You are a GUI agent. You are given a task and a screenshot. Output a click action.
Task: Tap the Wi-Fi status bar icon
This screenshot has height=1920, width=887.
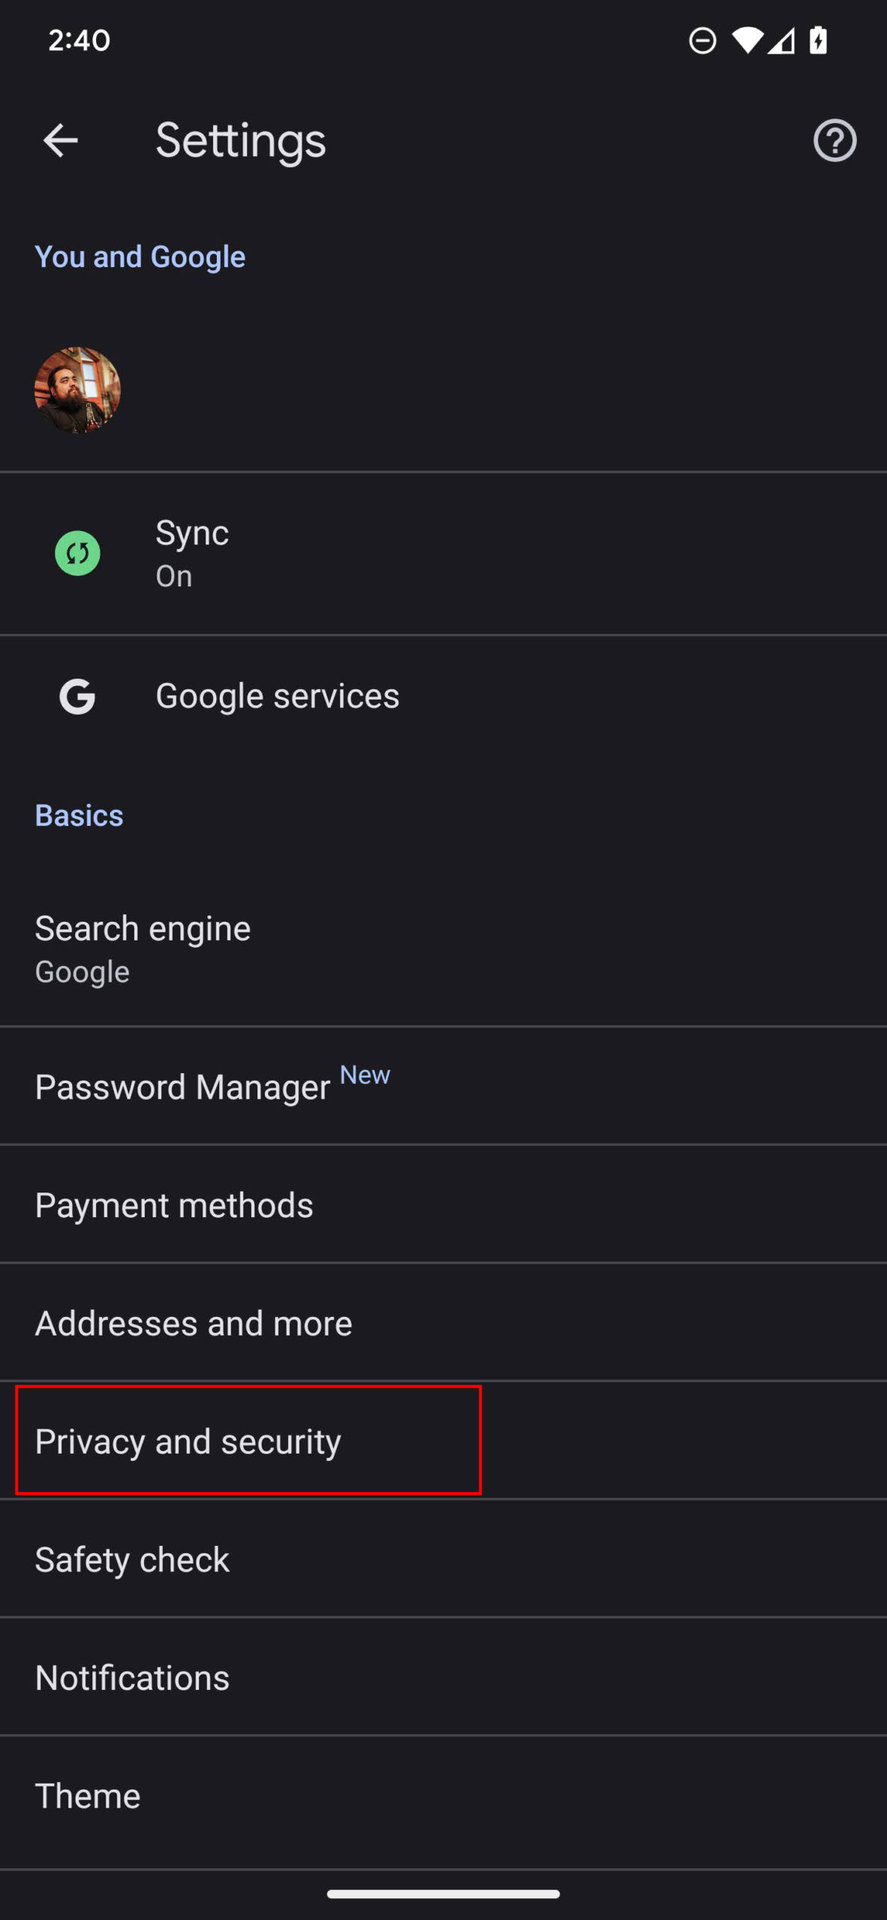coord(746,41)
